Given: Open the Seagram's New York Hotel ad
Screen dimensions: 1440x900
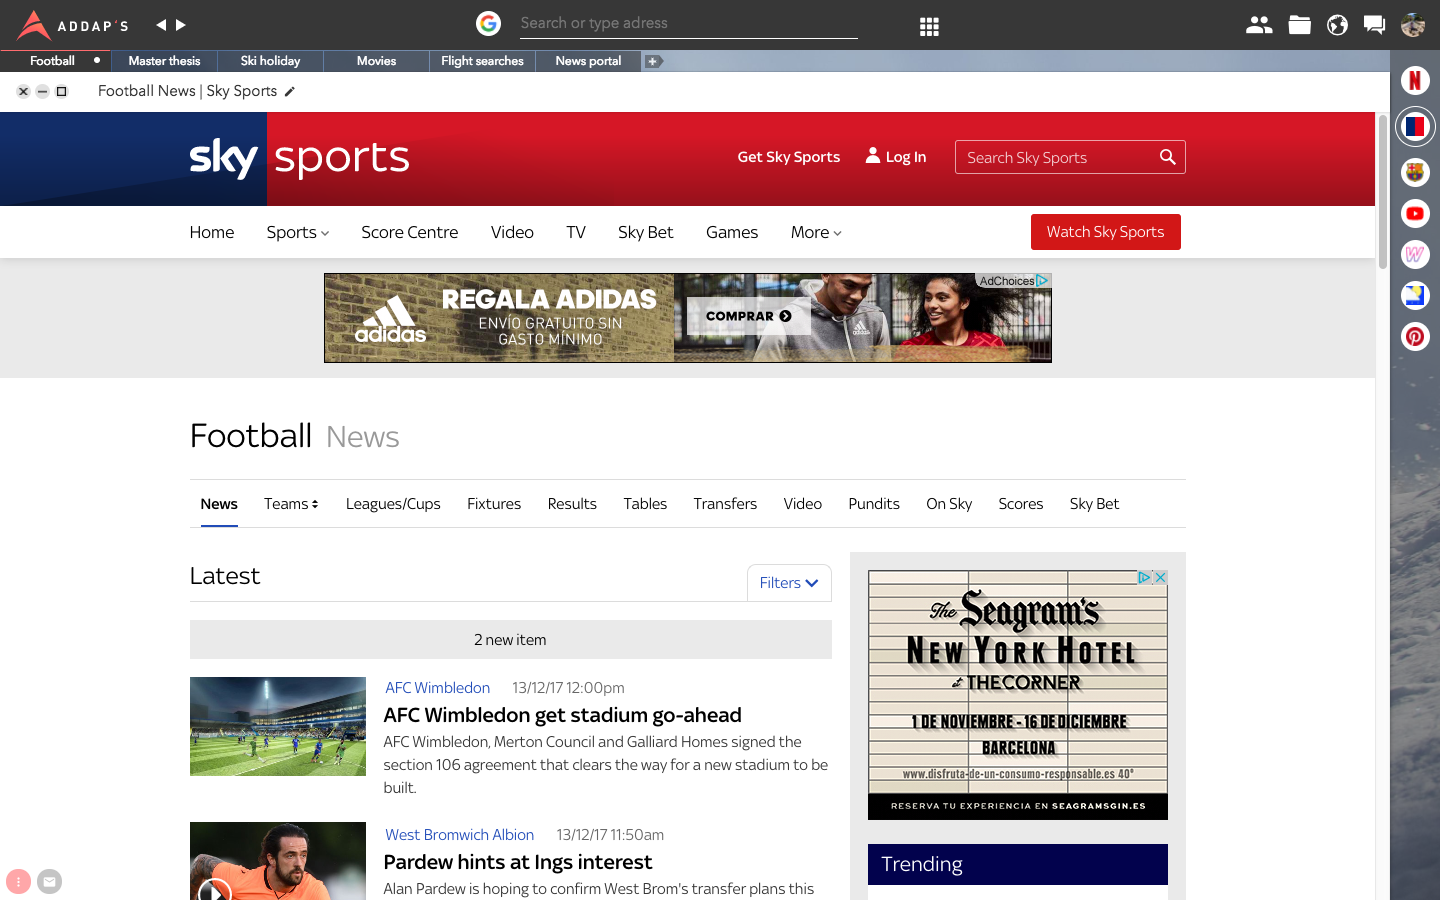Looking at the screenshot, I should click(1017, 695).
